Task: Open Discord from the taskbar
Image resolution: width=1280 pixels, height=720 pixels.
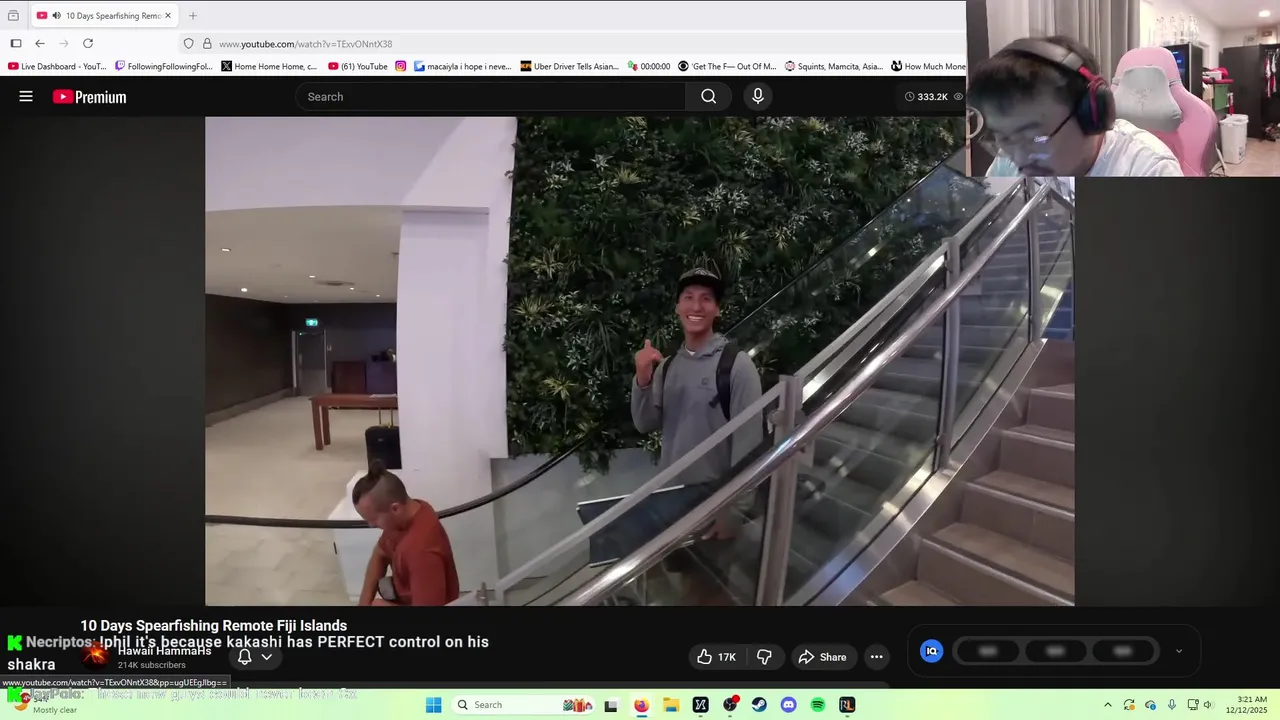Action: 788,705
